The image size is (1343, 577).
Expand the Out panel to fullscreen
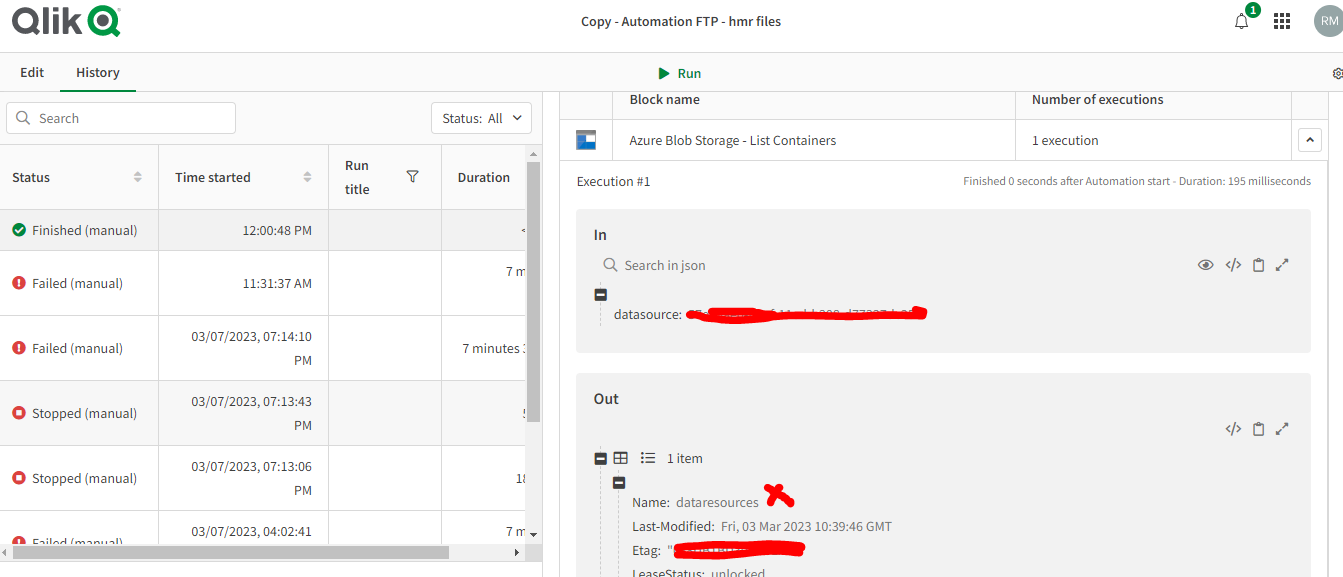coord(1282,429)
